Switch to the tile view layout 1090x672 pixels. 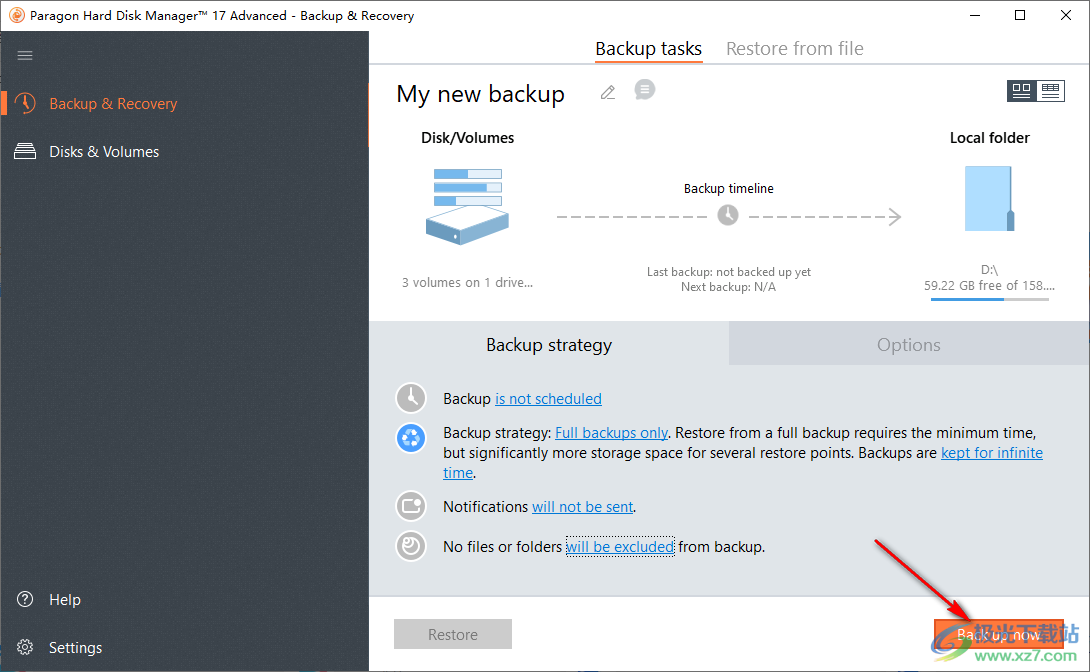(1021, 91)
